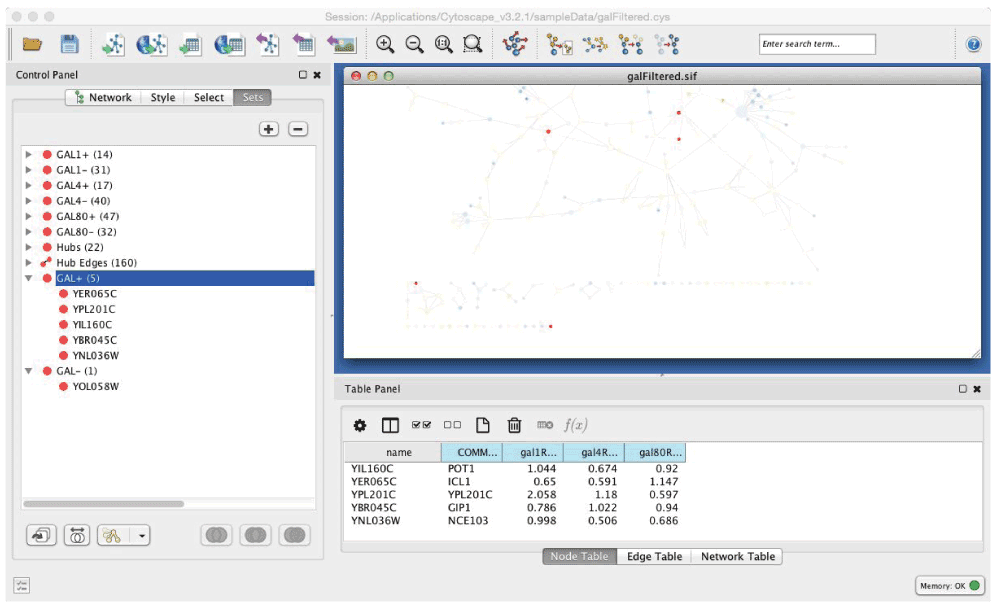1000x610 pixels.
Task: Select the Node Table tab
Action: (x=579, y=556)
